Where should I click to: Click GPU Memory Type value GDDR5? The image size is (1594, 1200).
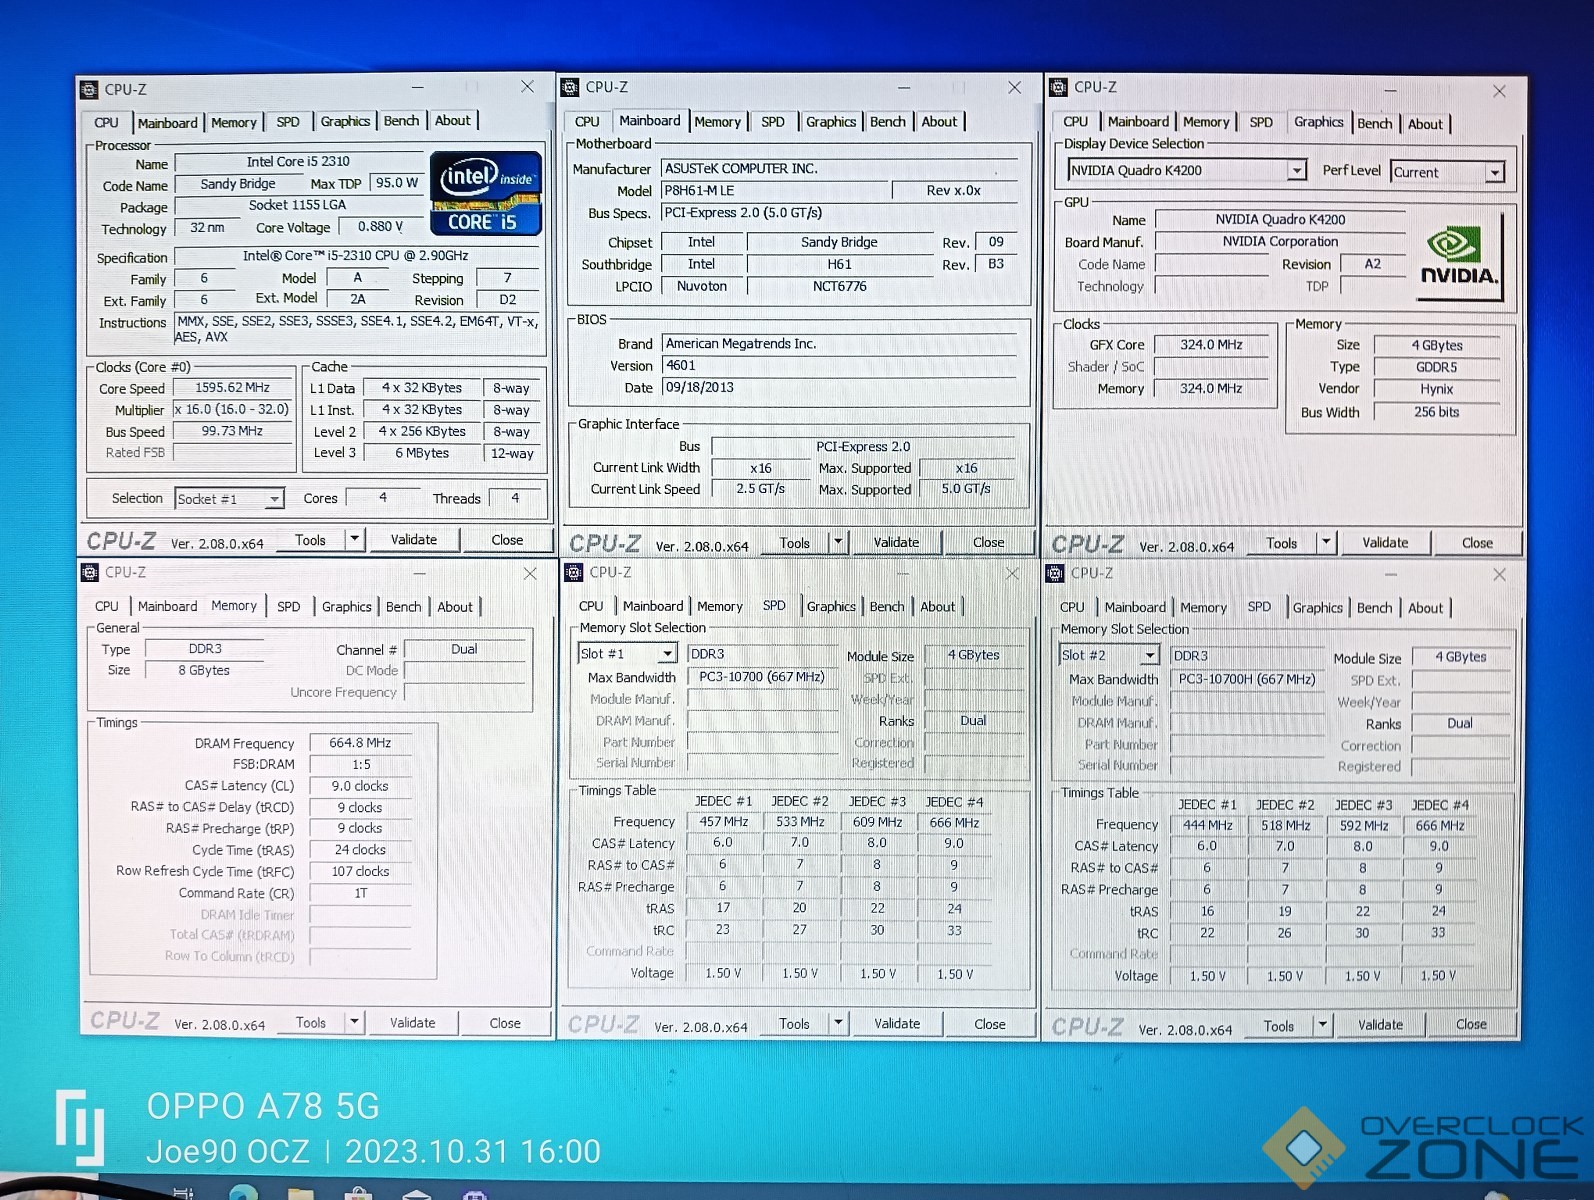[1436, 368]
